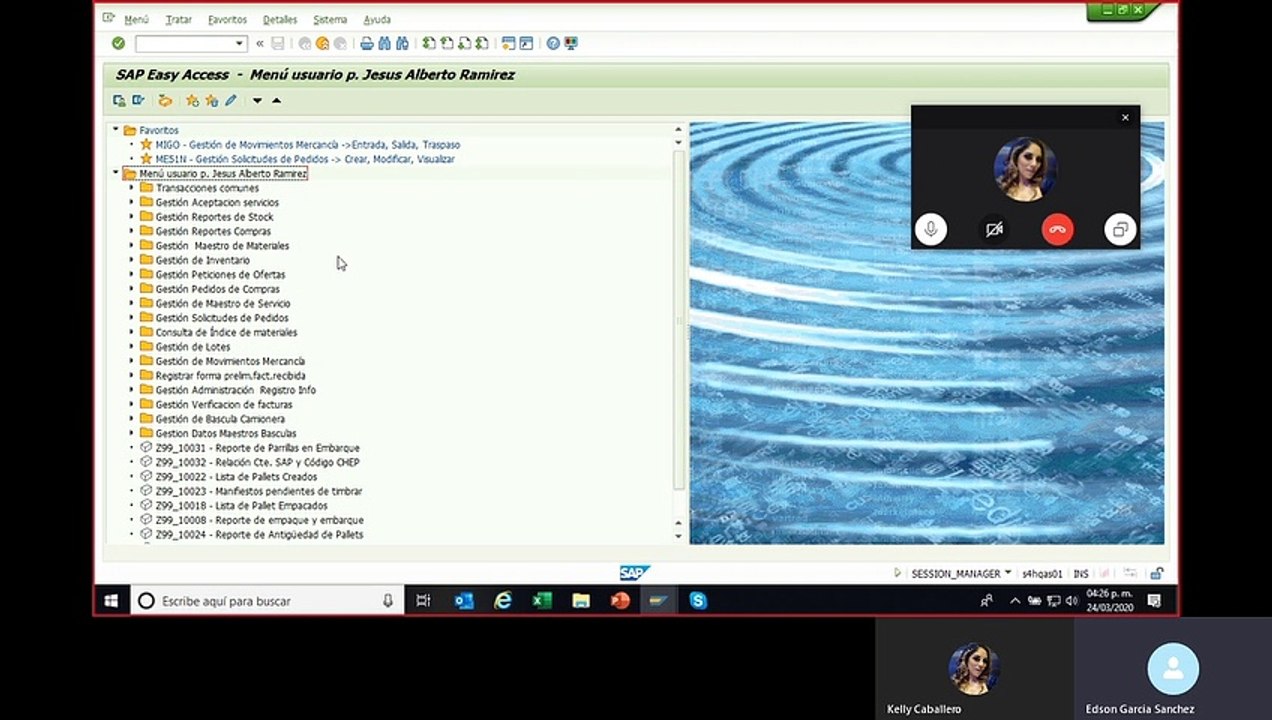Click the Delete Favorites star icon

211,100
